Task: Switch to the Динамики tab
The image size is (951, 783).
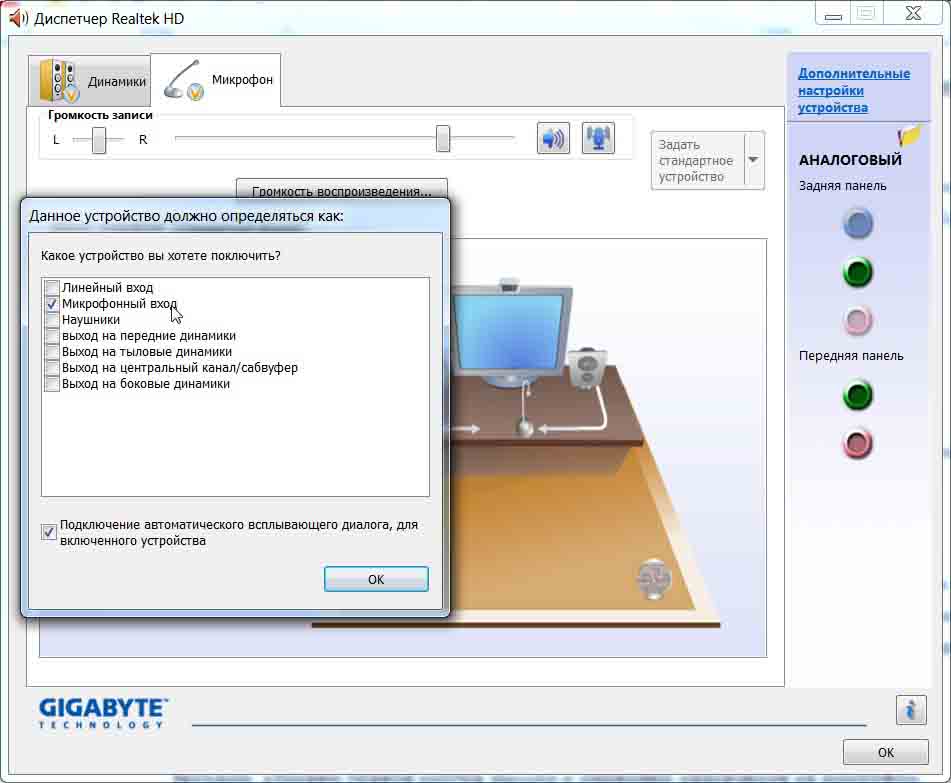Action: [x=92, y=81]
